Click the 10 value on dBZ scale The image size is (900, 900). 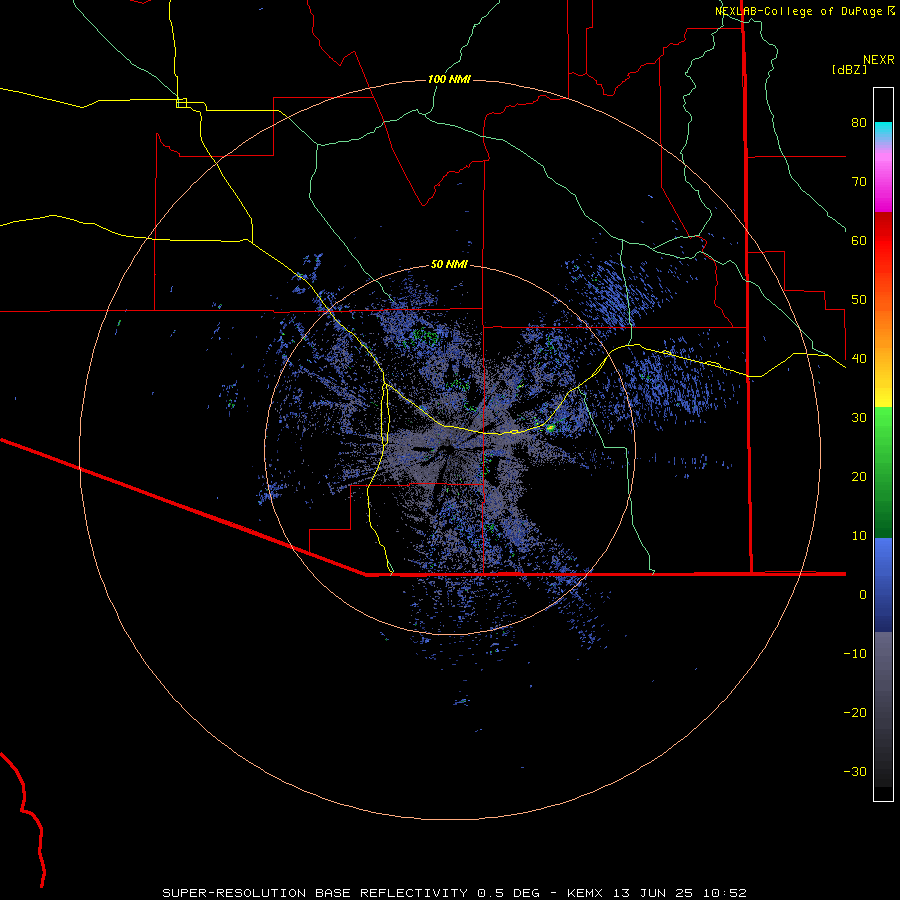point(859,536)
